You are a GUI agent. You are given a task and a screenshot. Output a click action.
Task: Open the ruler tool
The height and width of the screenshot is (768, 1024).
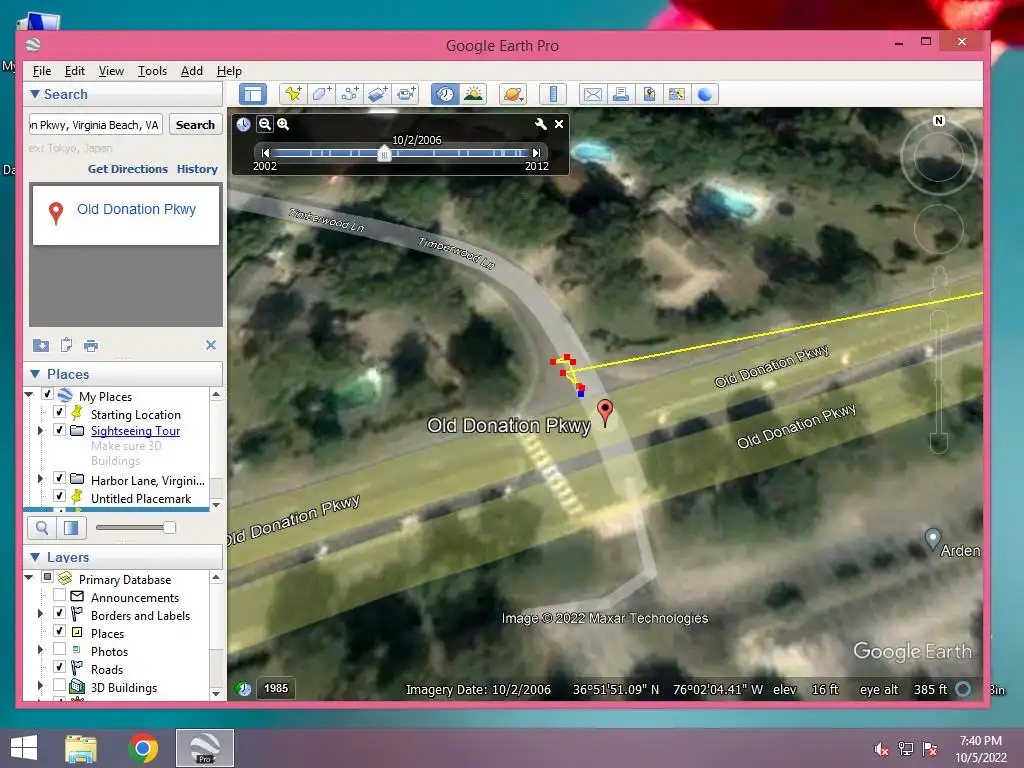[552, 94]
